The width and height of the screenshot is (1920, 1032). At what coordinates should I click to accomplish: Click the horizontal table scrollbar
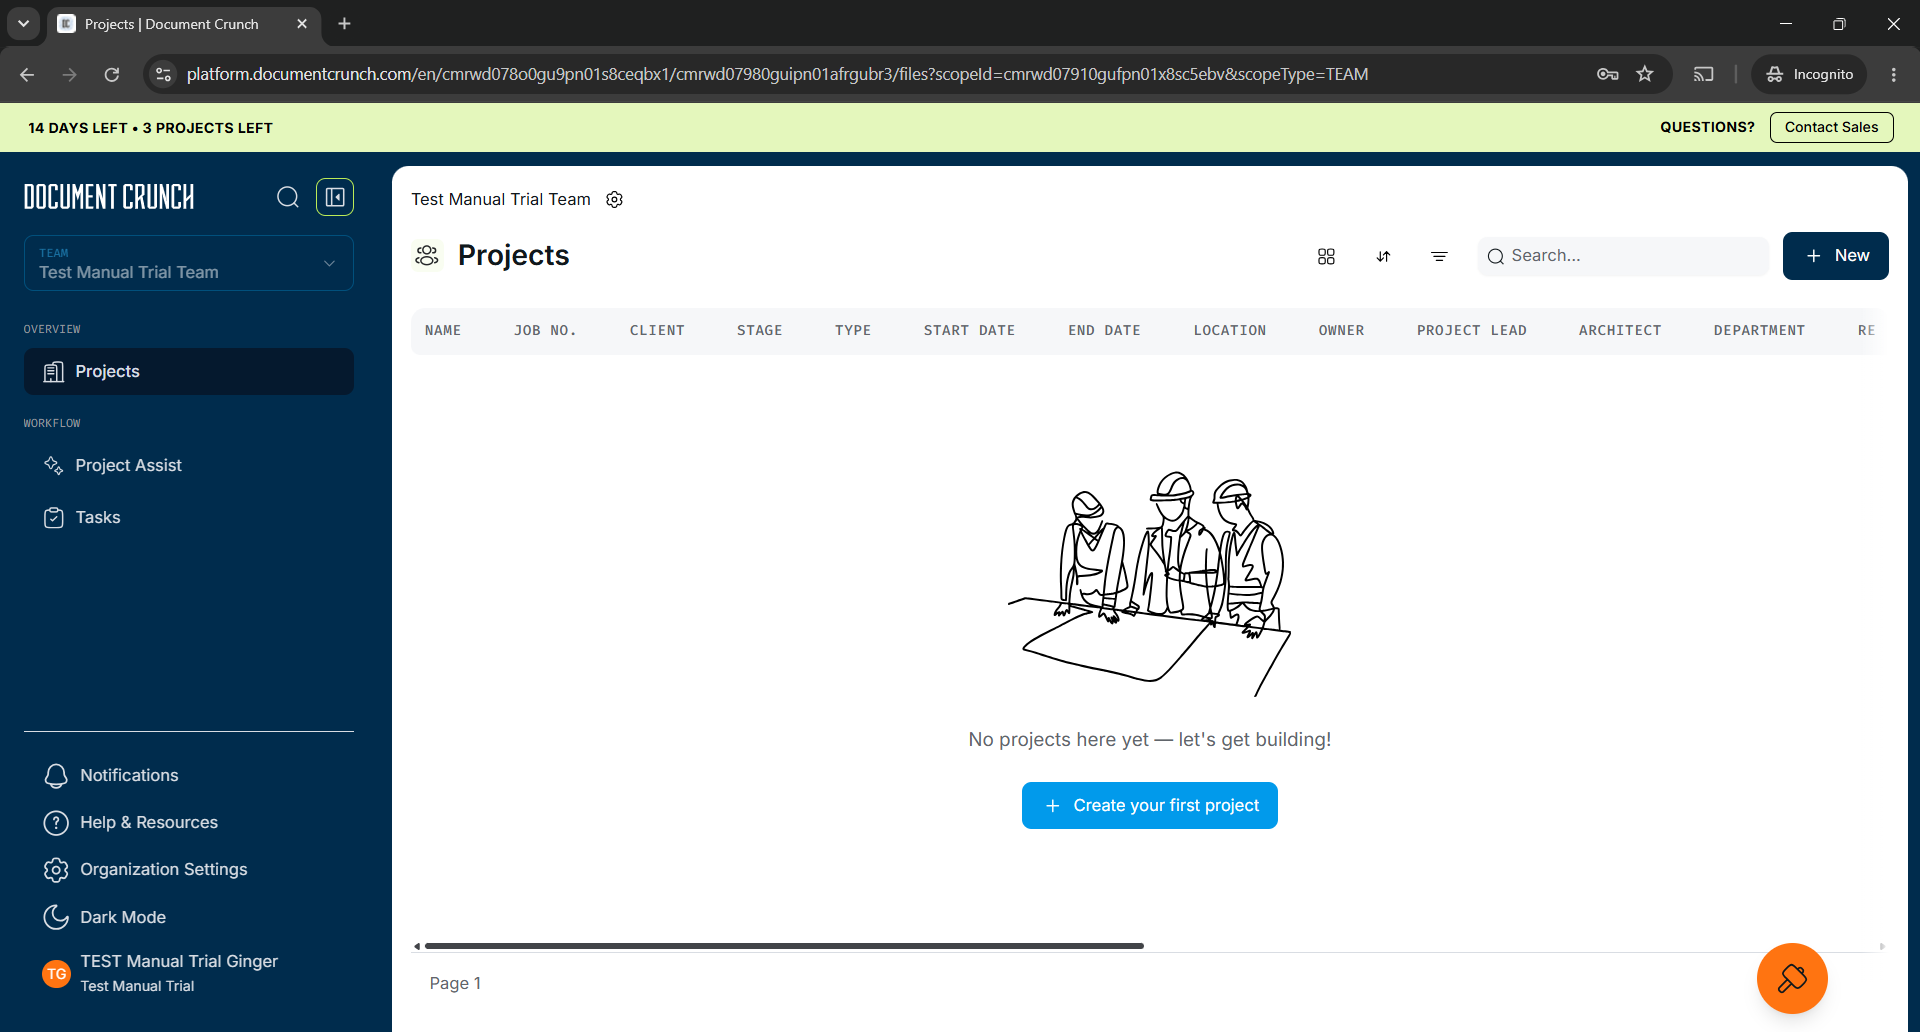(x=784, y=946)
